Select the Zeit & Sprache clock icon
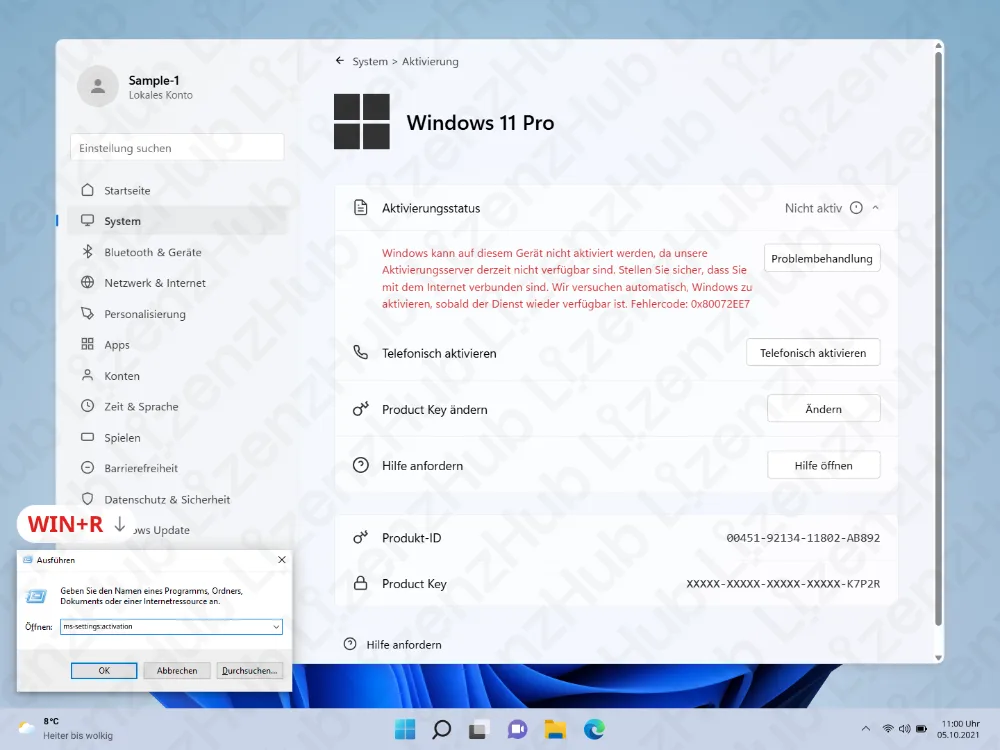The width and height of the screenshot is (1000, 750). pos(89,406)
